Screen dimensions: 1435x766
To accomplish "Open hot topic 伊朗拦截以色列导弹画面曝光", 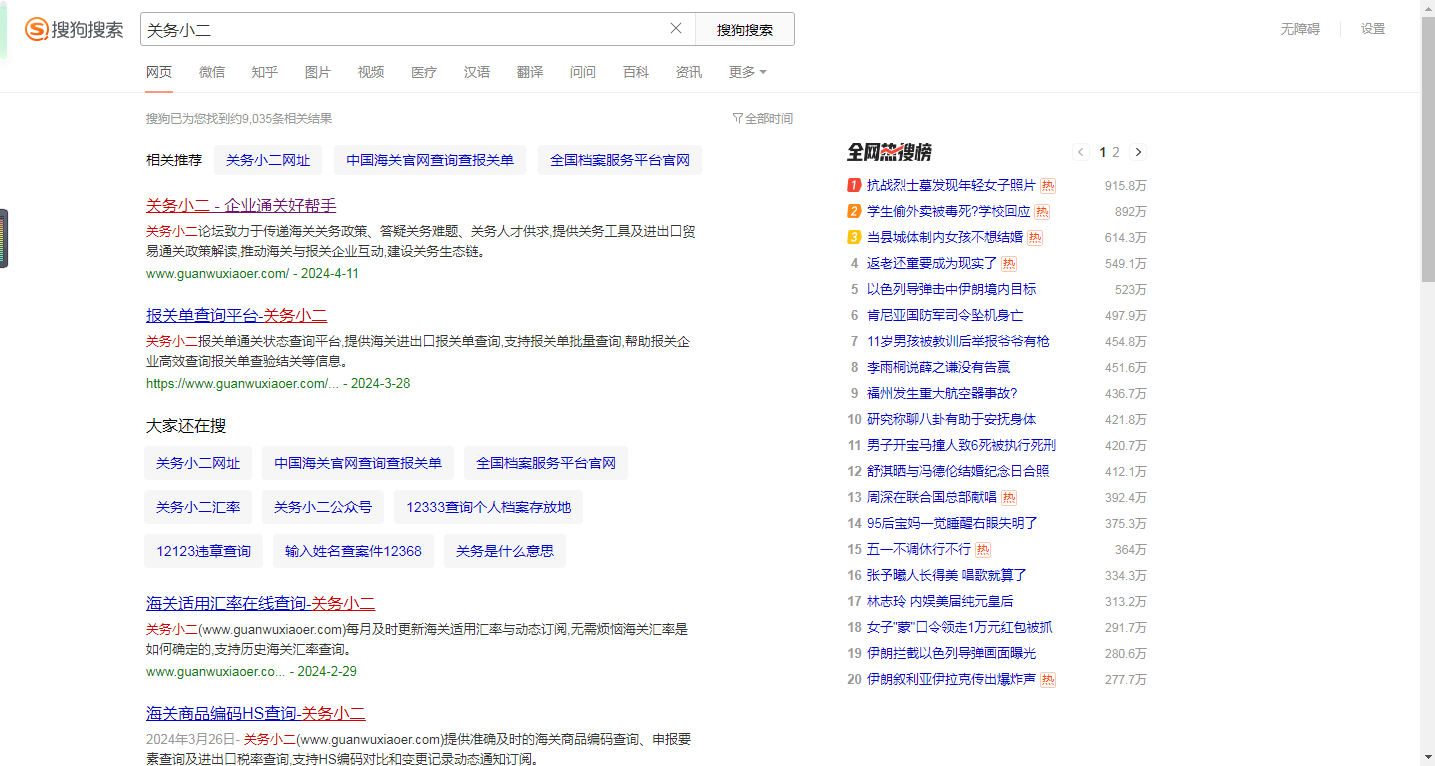I will coord(951,653).
